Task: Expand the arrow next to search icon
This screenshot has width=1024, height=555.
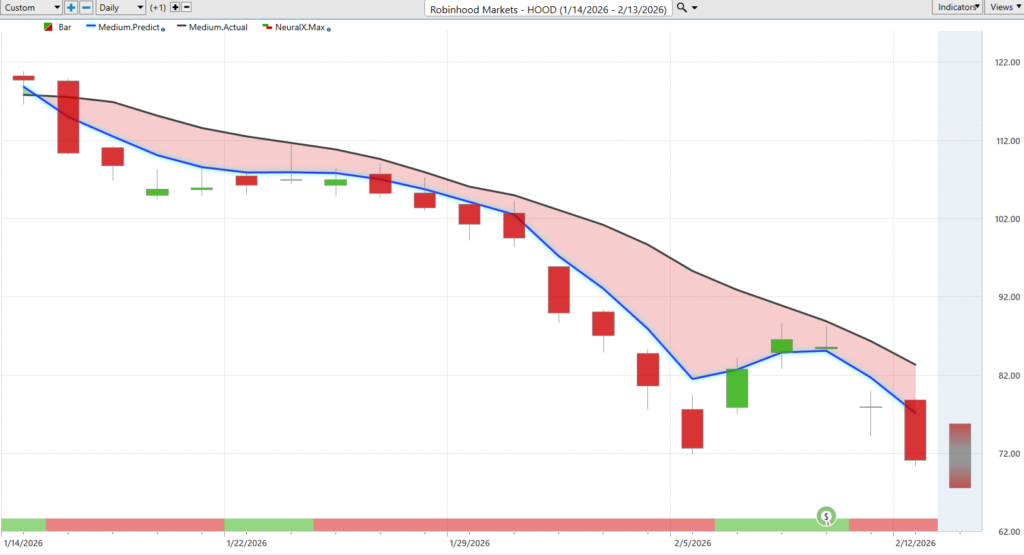Action: click(695, 7)
